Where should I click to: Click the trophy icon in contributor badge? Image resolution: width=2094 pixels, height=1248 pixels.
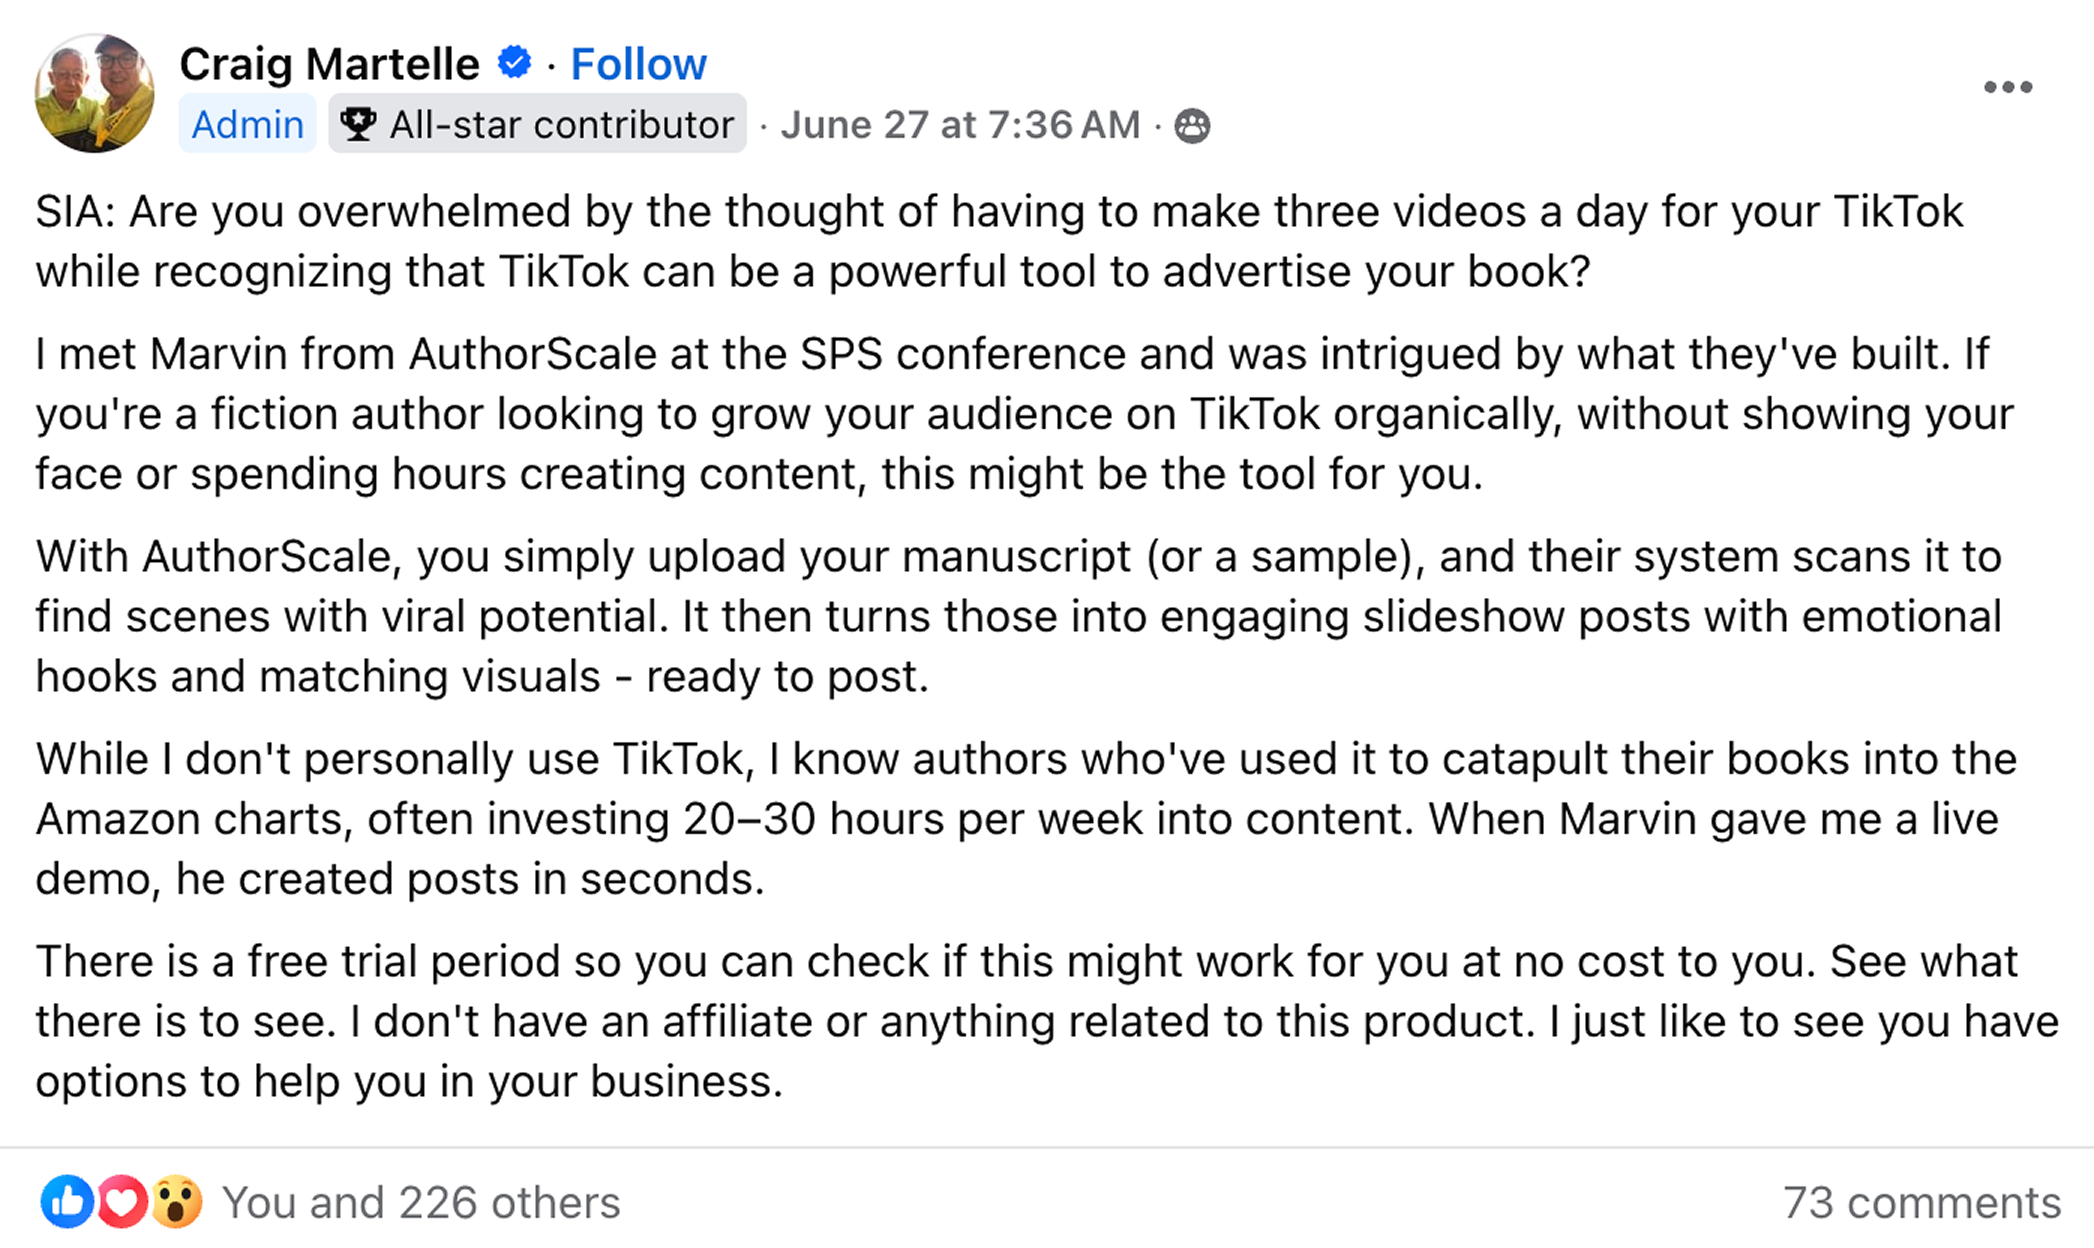[x=357, y=125]
